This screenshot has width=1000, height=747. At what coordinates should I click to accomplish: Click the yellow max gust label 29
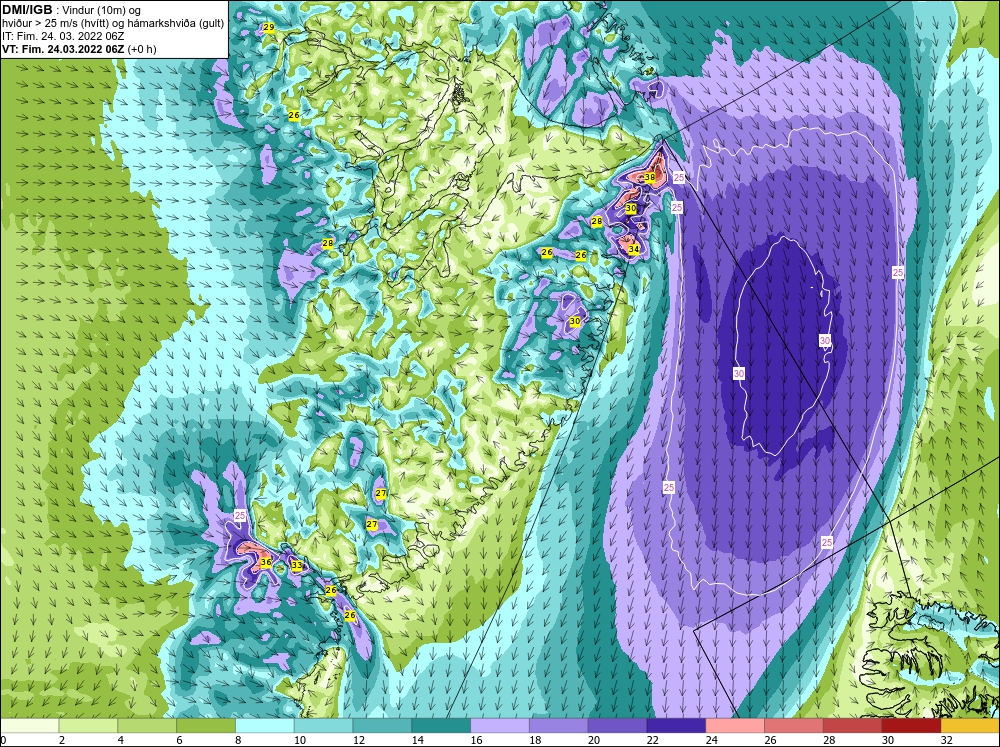click(268, 27)
